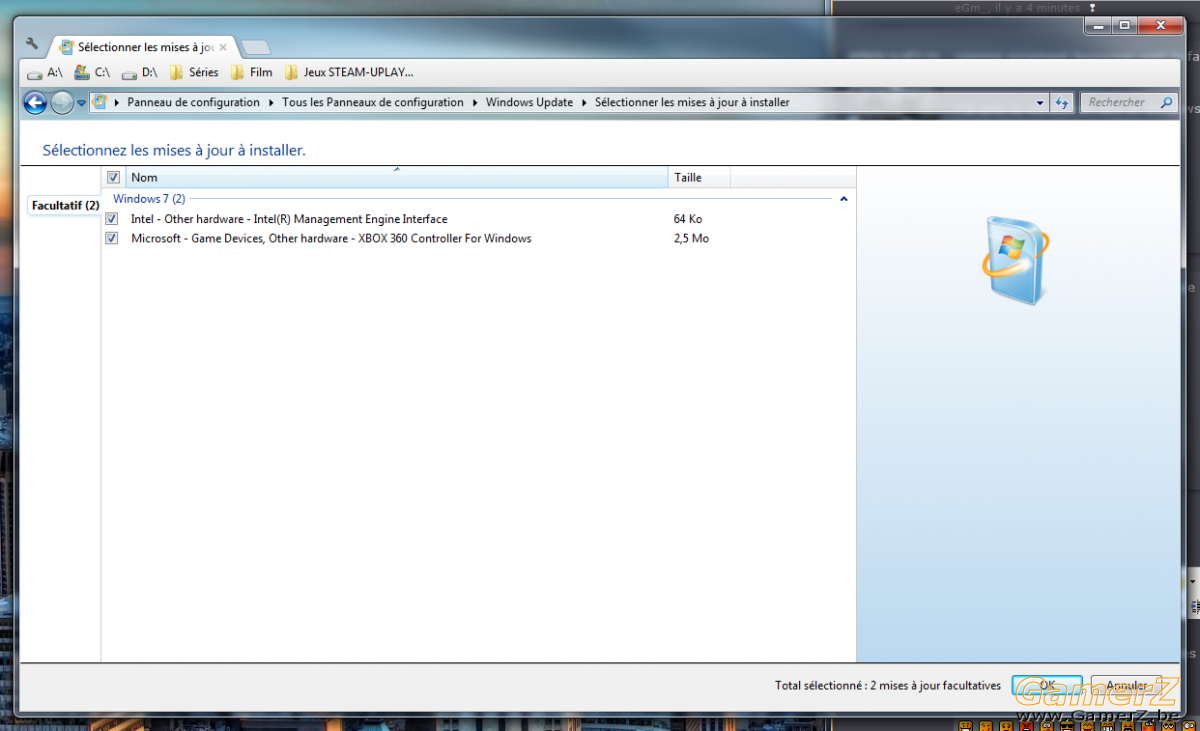Confirm selection with the OK button
This screenshot has height=731, width=1200.
coord(1046,686)
